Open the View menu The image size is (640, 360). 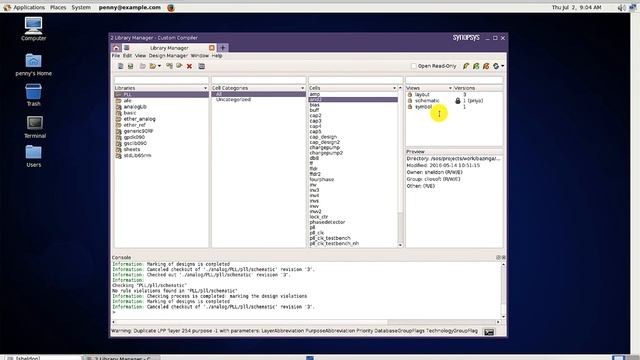tap(140, 56)
